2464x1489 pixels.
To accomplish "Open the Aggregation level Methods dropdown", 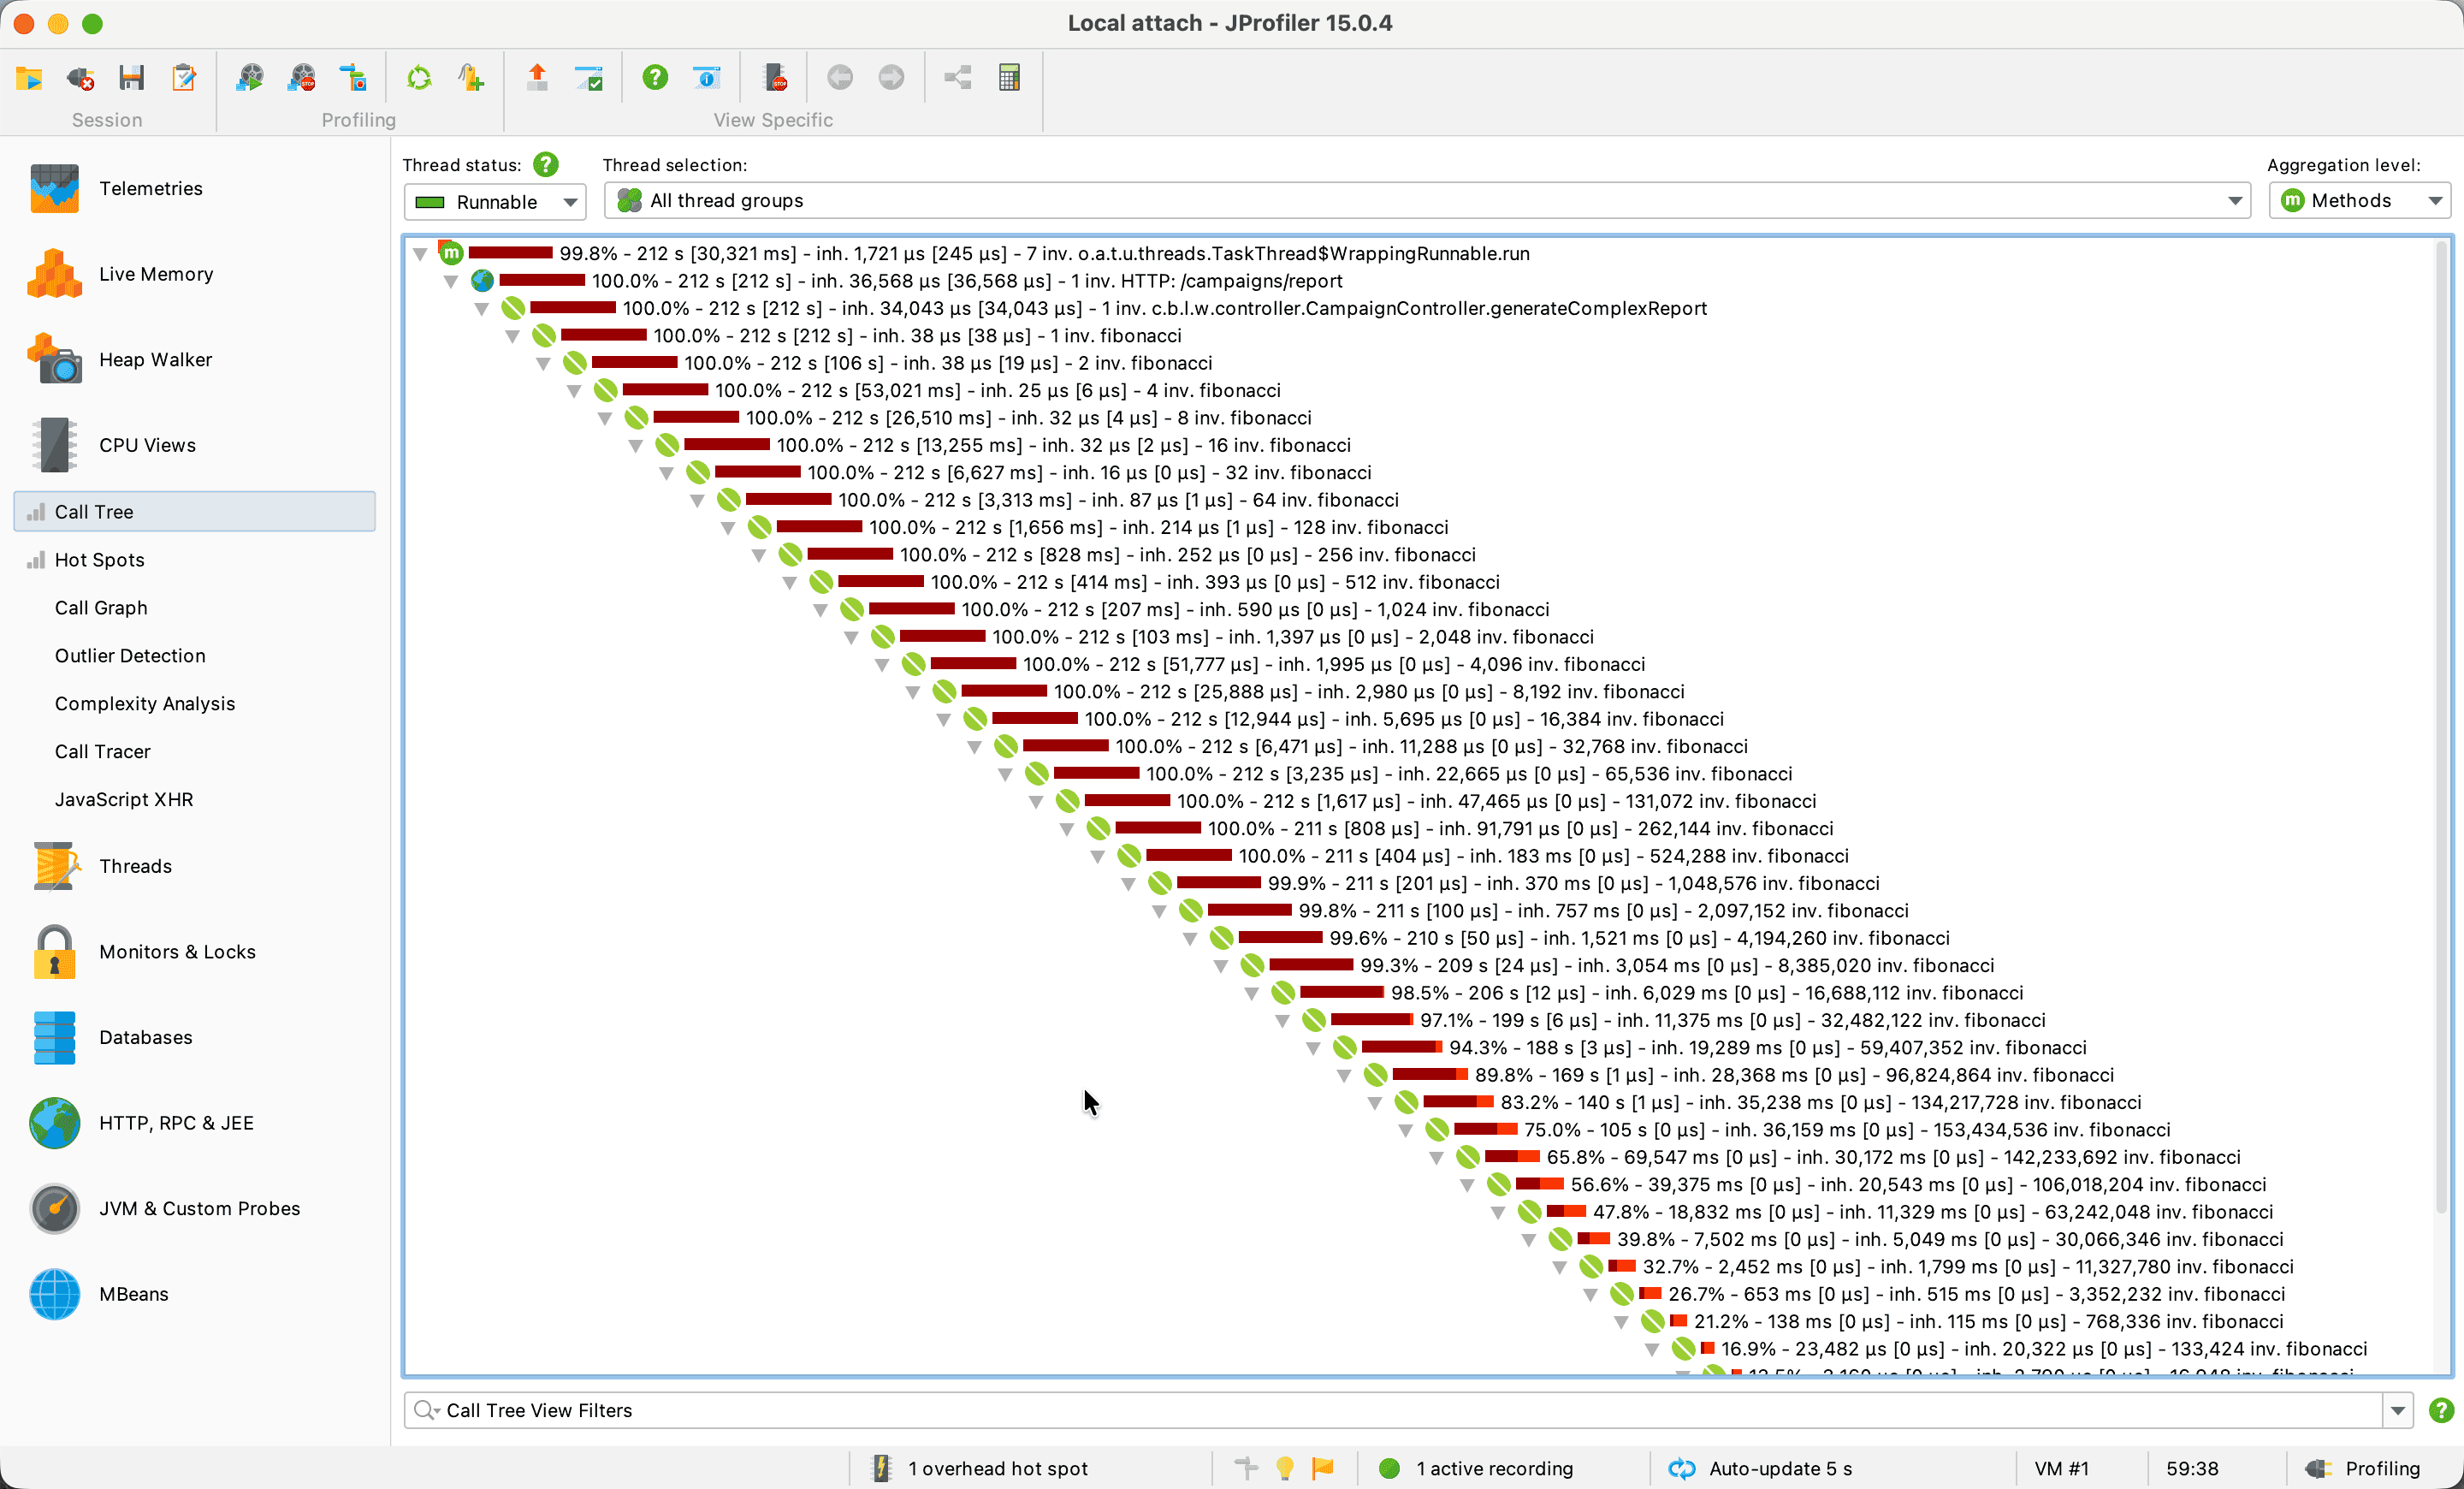I will (2359, 201).
